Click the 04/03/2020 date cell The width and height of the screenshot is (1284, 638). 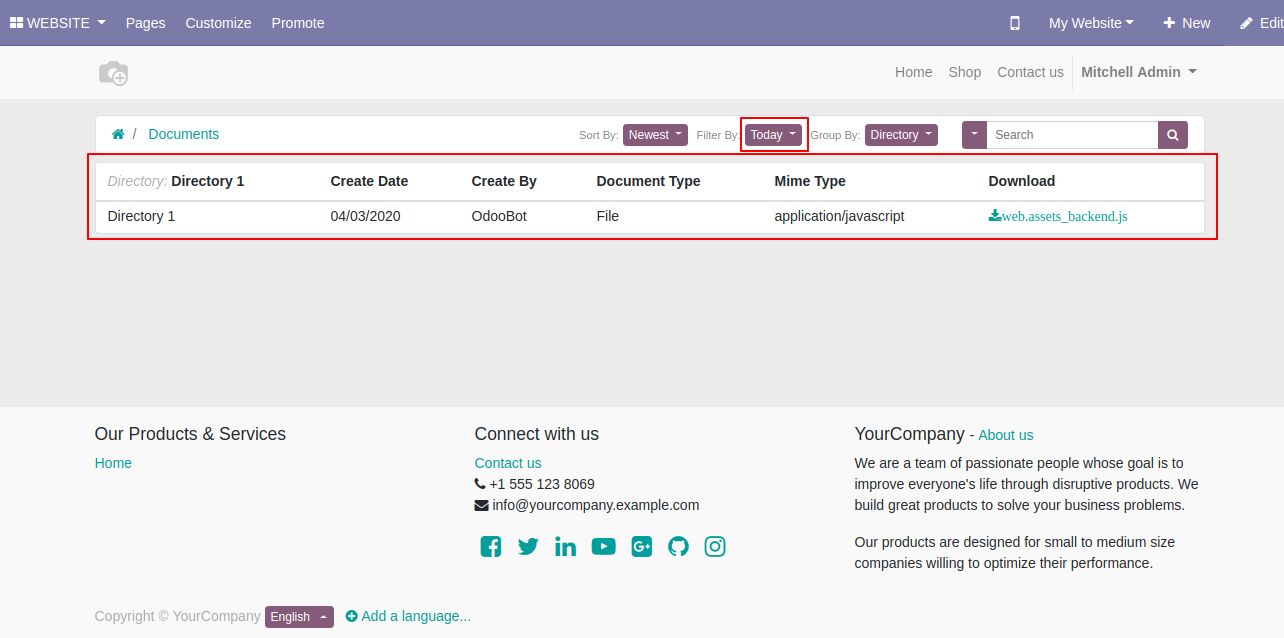point(366,216)
